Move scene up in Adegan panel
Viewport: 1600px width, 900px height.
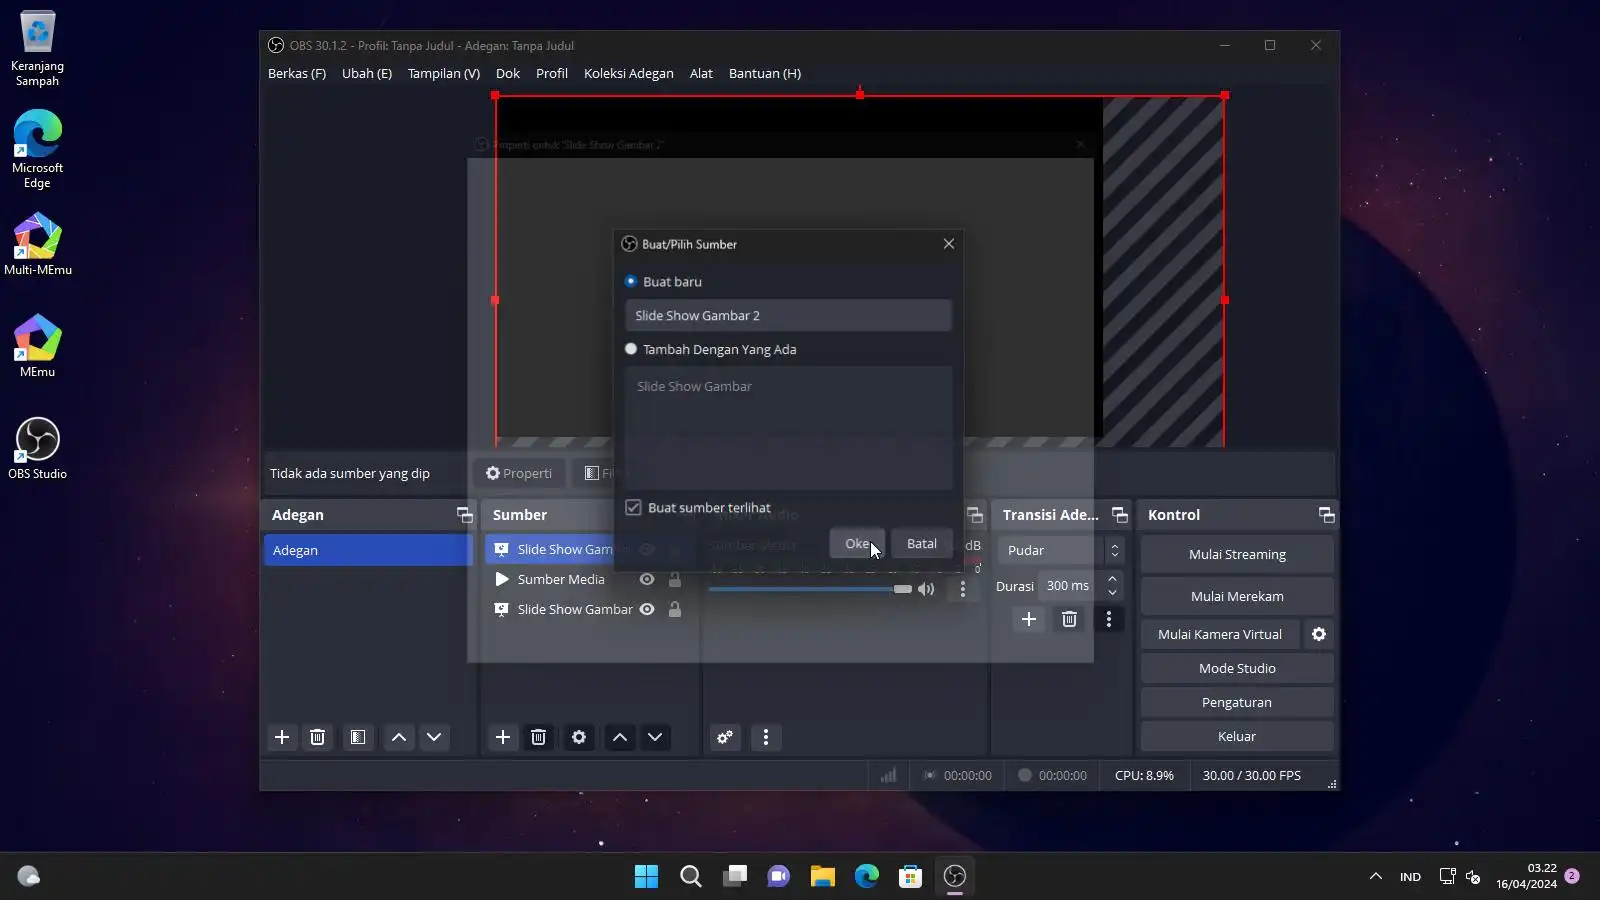399,737
